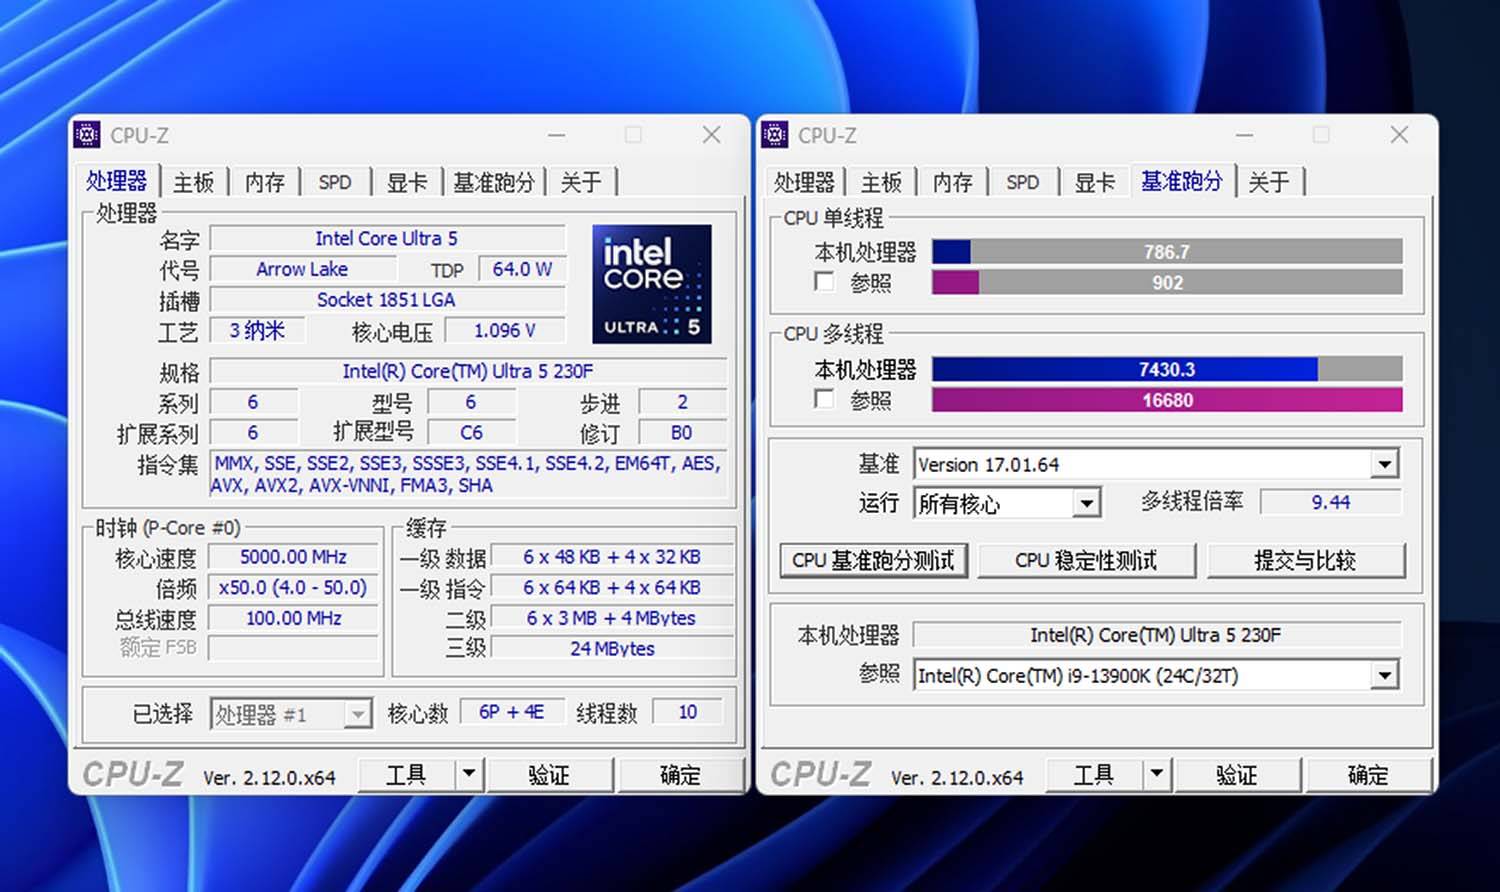Click 核心电压 value 1.096 V
The width and height of the screenshot is (1500, 892).
pos(505,330)
